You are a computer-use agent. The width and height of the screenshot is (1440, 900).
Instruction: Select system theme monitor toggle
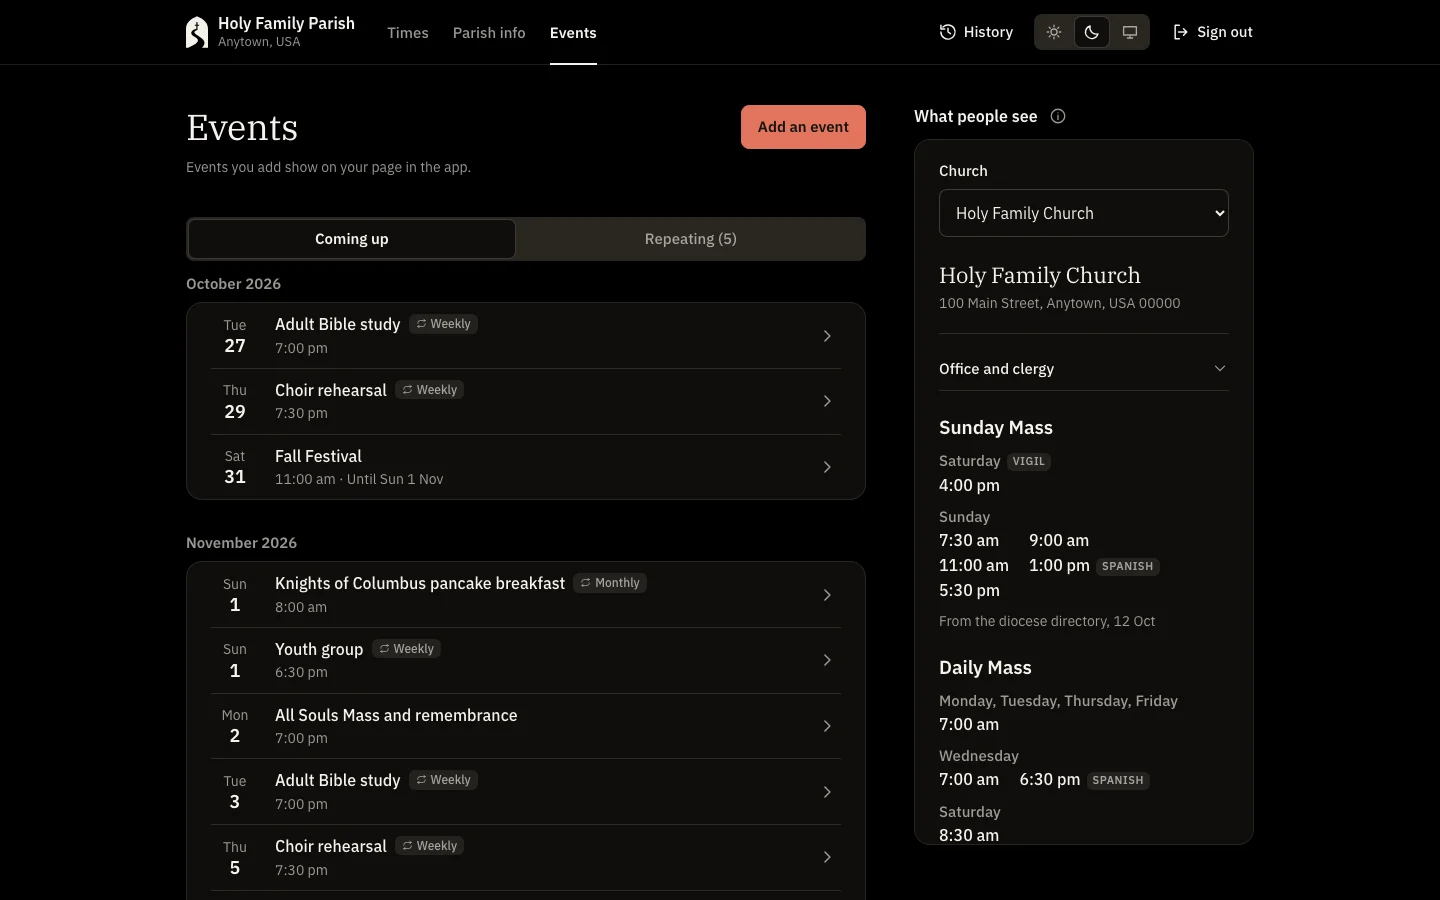coord(1130,32)
